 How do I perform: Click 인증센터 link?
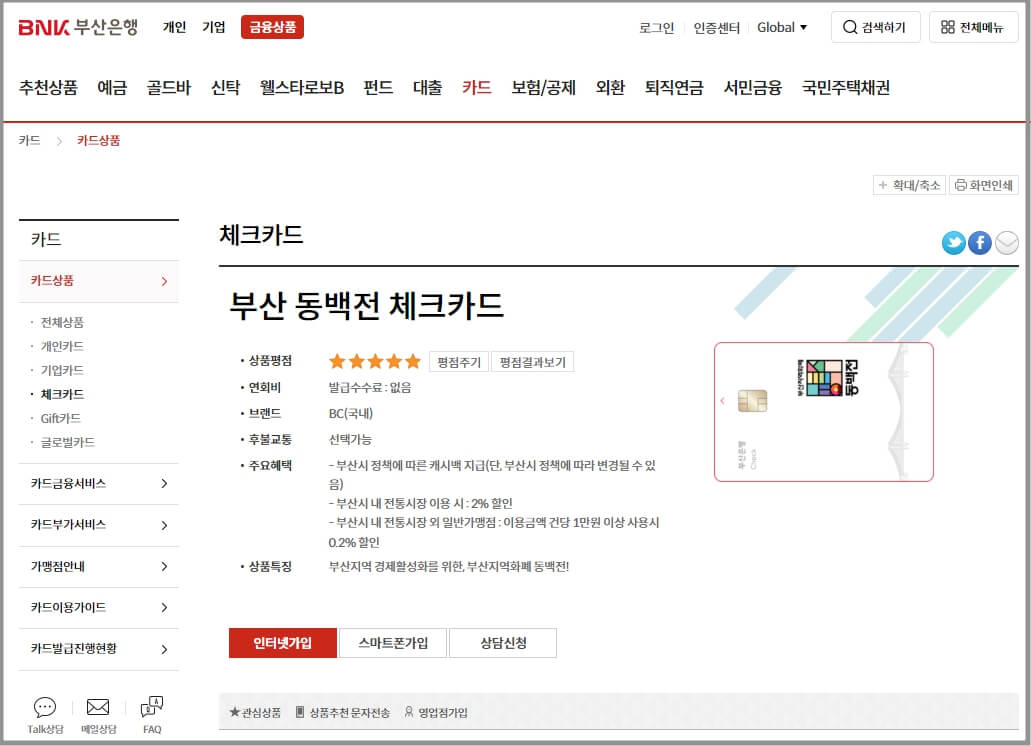(x=717, y=28)
